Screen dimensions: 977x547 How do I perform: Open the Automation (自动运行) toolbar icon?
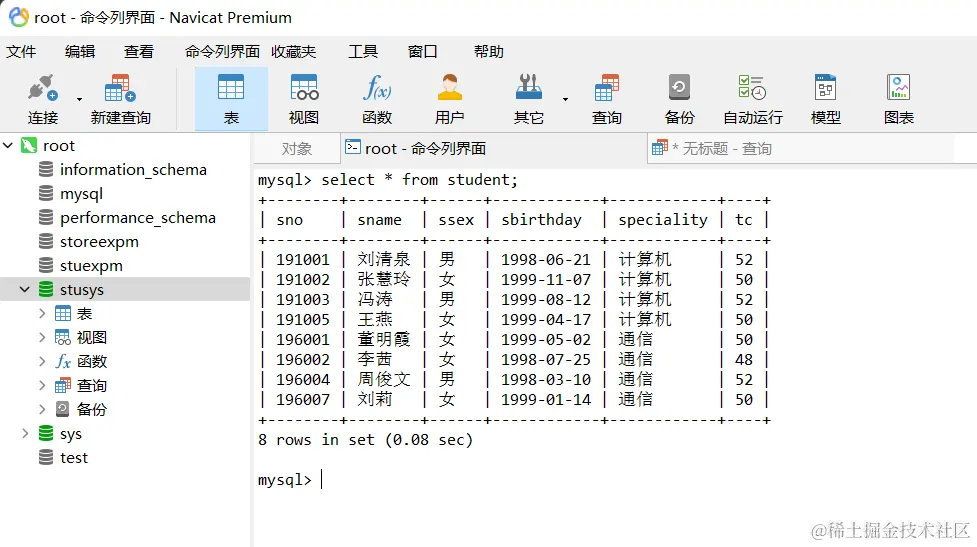[752, 88]
